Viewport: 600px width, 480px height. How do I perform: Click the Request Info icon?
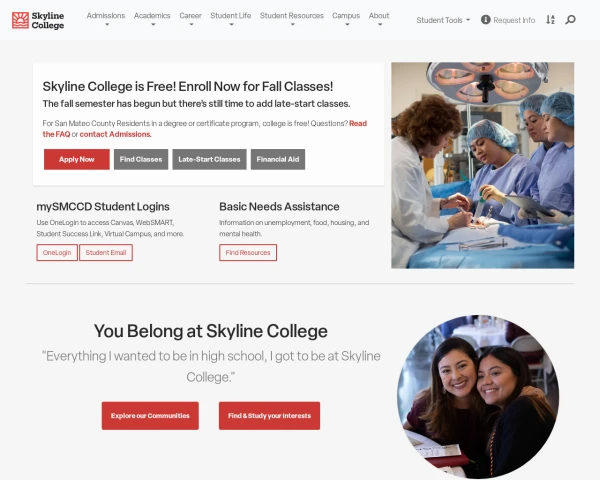486,20
